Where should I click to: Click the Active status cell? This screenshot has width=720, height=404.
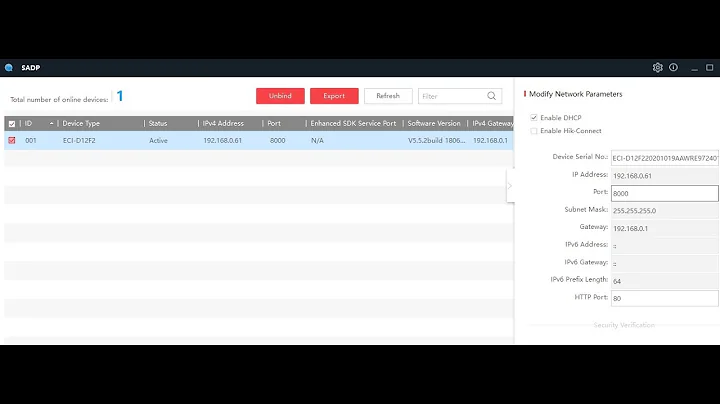pos(158,140)
